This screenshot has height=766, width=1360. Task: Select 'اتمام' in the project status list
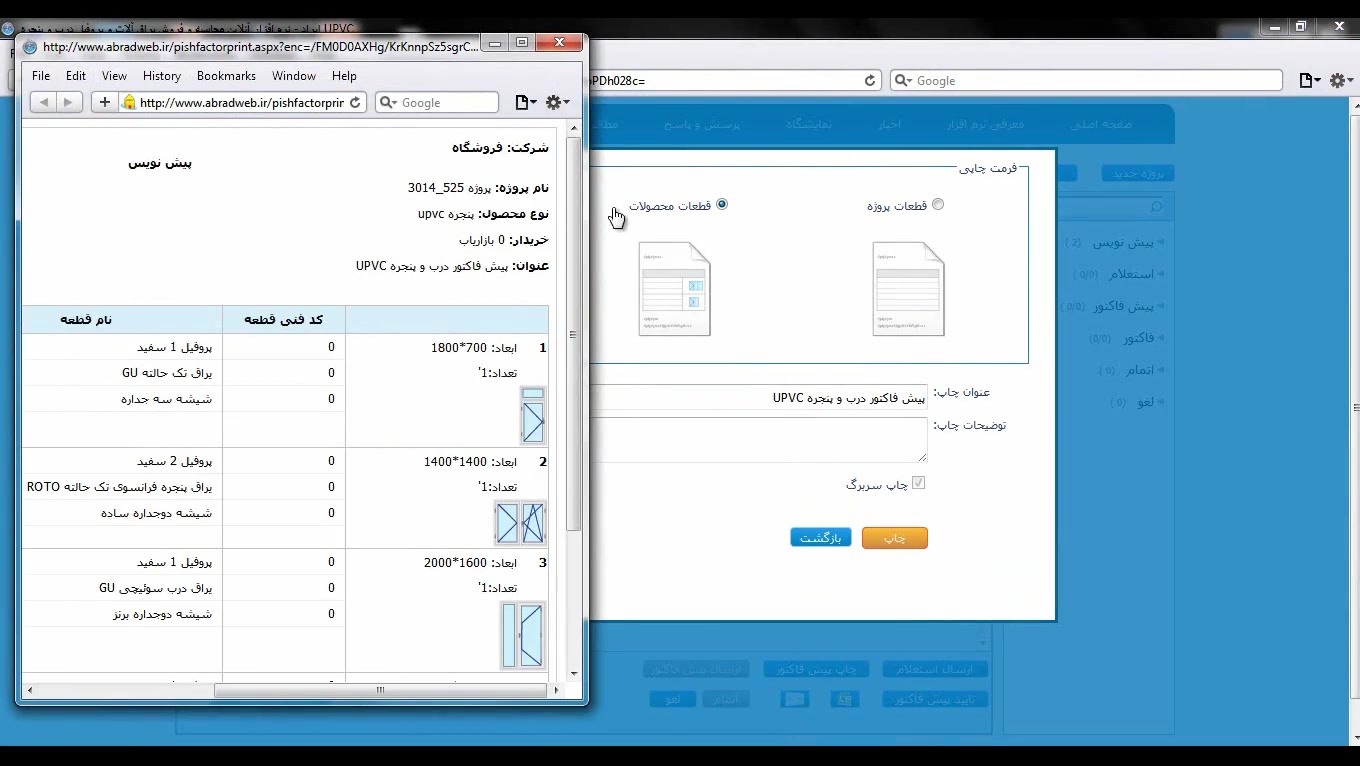tap(1140, 370)
